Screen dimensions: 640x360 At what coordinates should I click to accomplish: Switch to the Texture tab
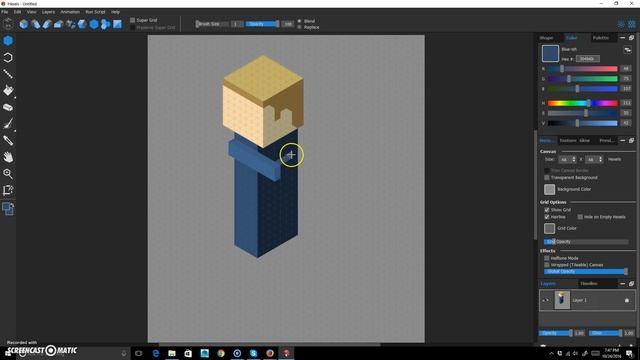point(568,140)
